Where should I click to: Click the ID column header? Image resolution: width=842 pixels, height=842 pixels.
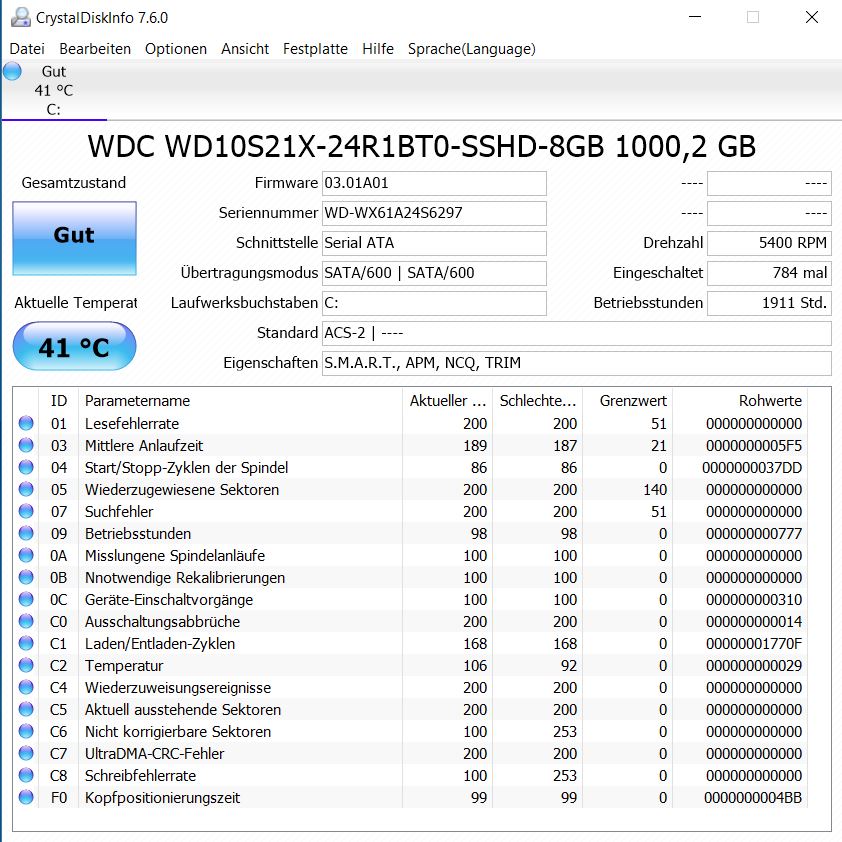click(x=59, y=401)
